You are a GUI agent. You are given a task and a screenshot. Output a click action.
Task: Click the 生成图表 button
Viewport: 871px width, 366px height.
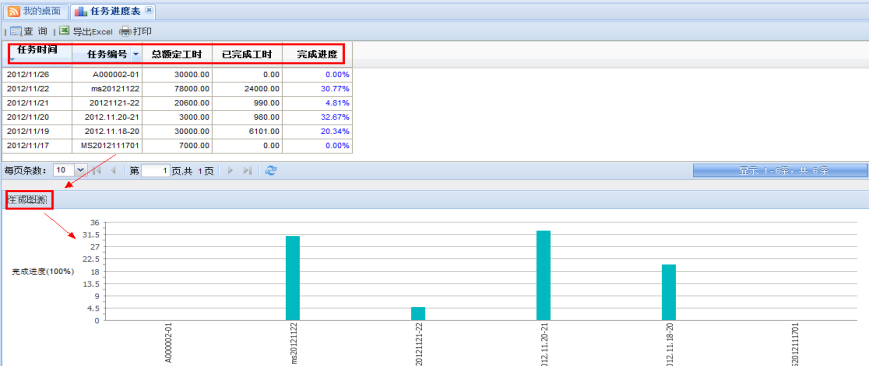tap(28, 199)
